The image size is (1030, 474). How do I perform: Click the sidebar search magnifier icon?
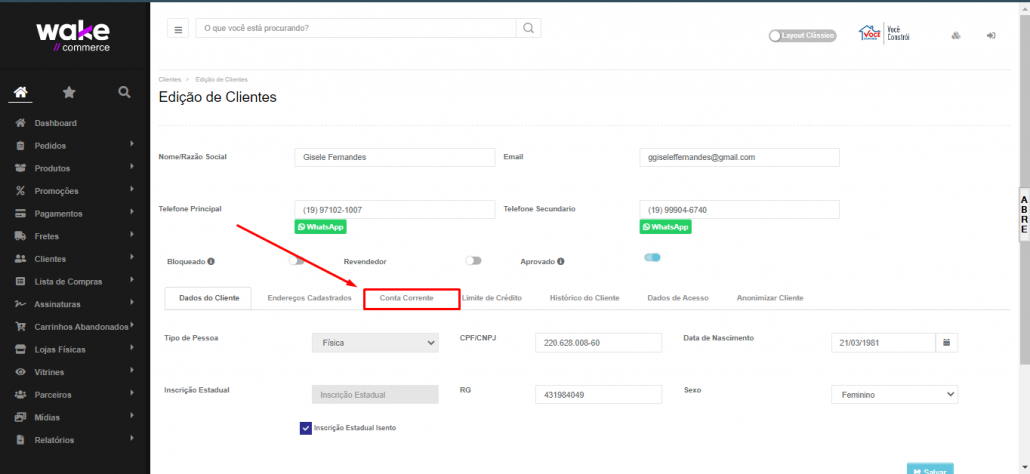124,92
